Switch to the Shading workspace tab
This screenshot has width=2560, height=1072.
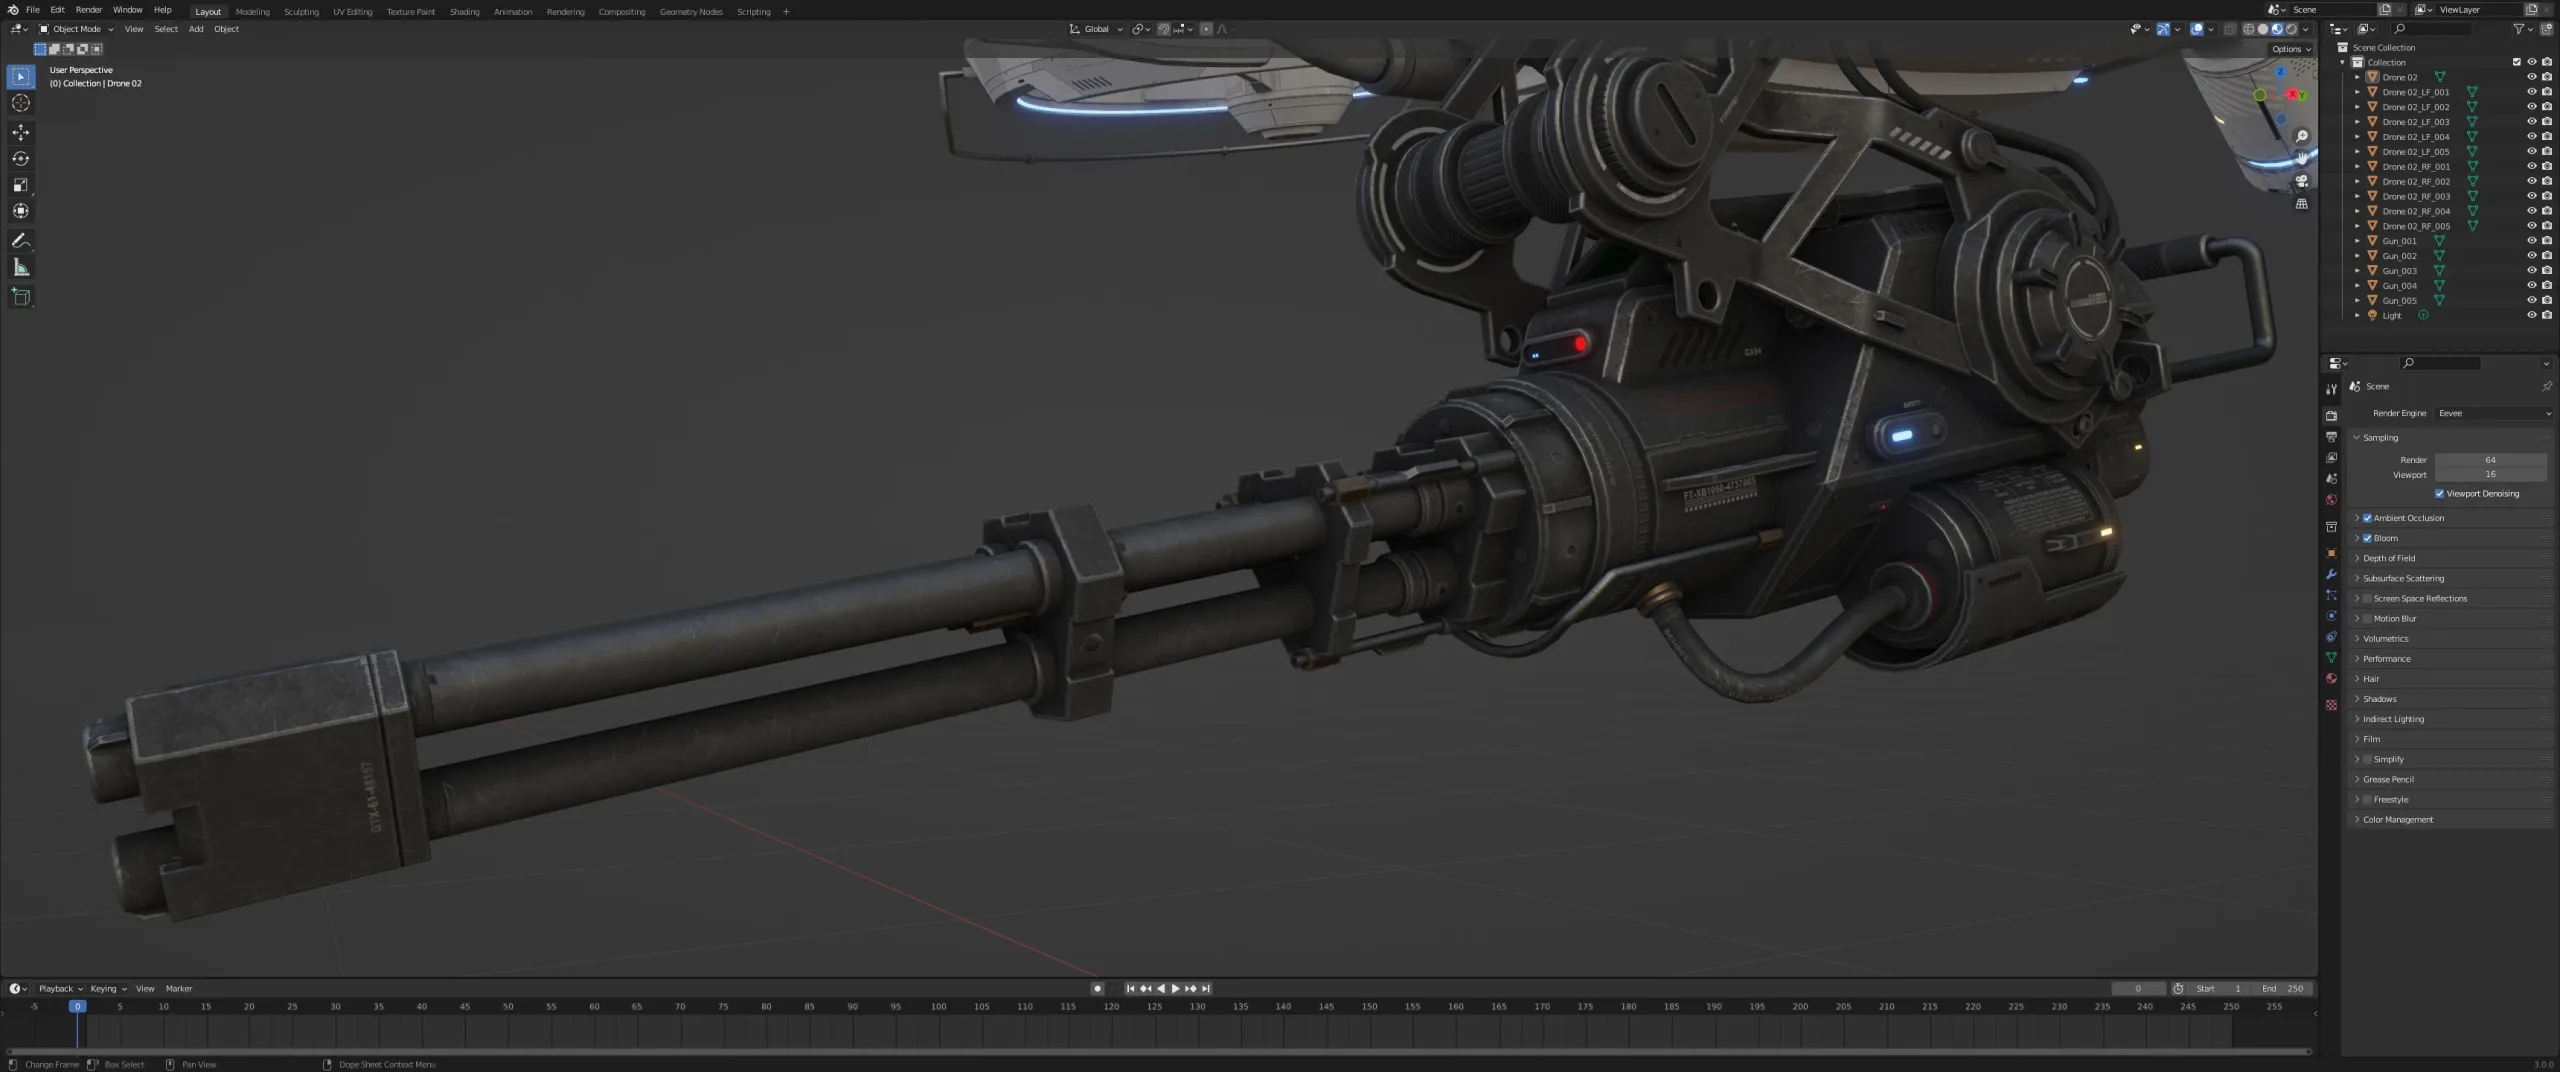click(464, 11)
